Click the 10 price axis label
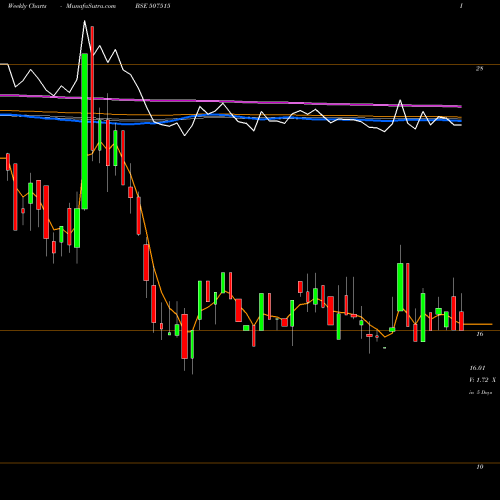 point(479,467)
